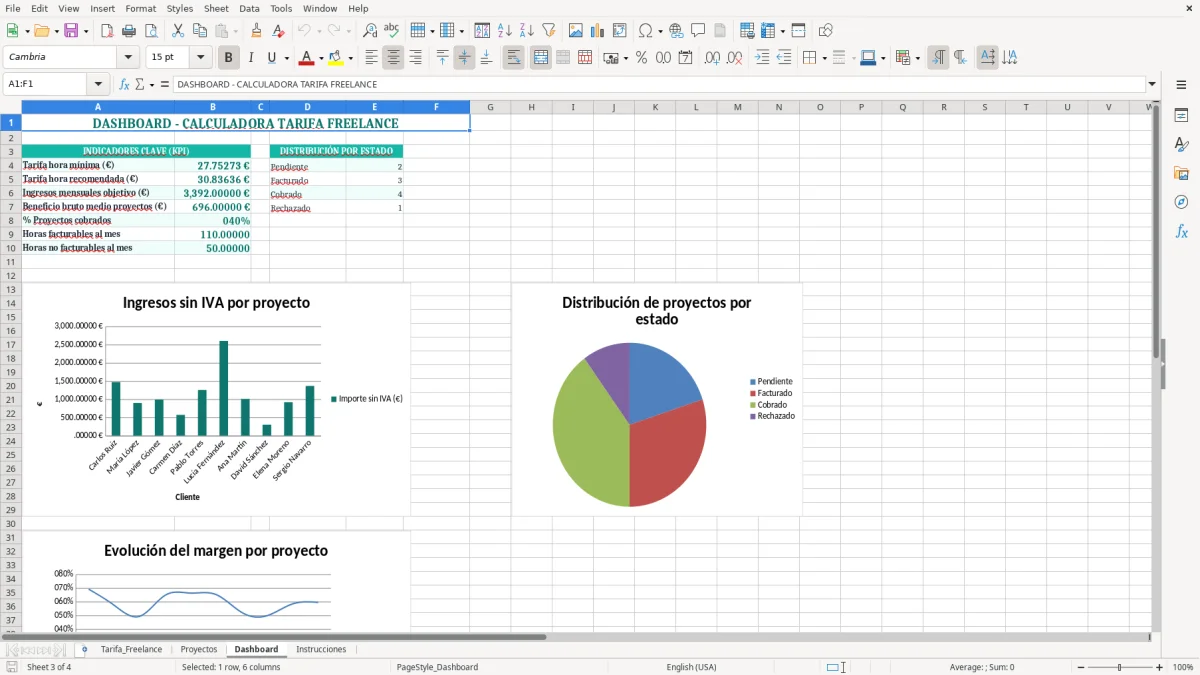1200x675 pixels.
Task: Open the Data menu
Action: tap(249, 8)
